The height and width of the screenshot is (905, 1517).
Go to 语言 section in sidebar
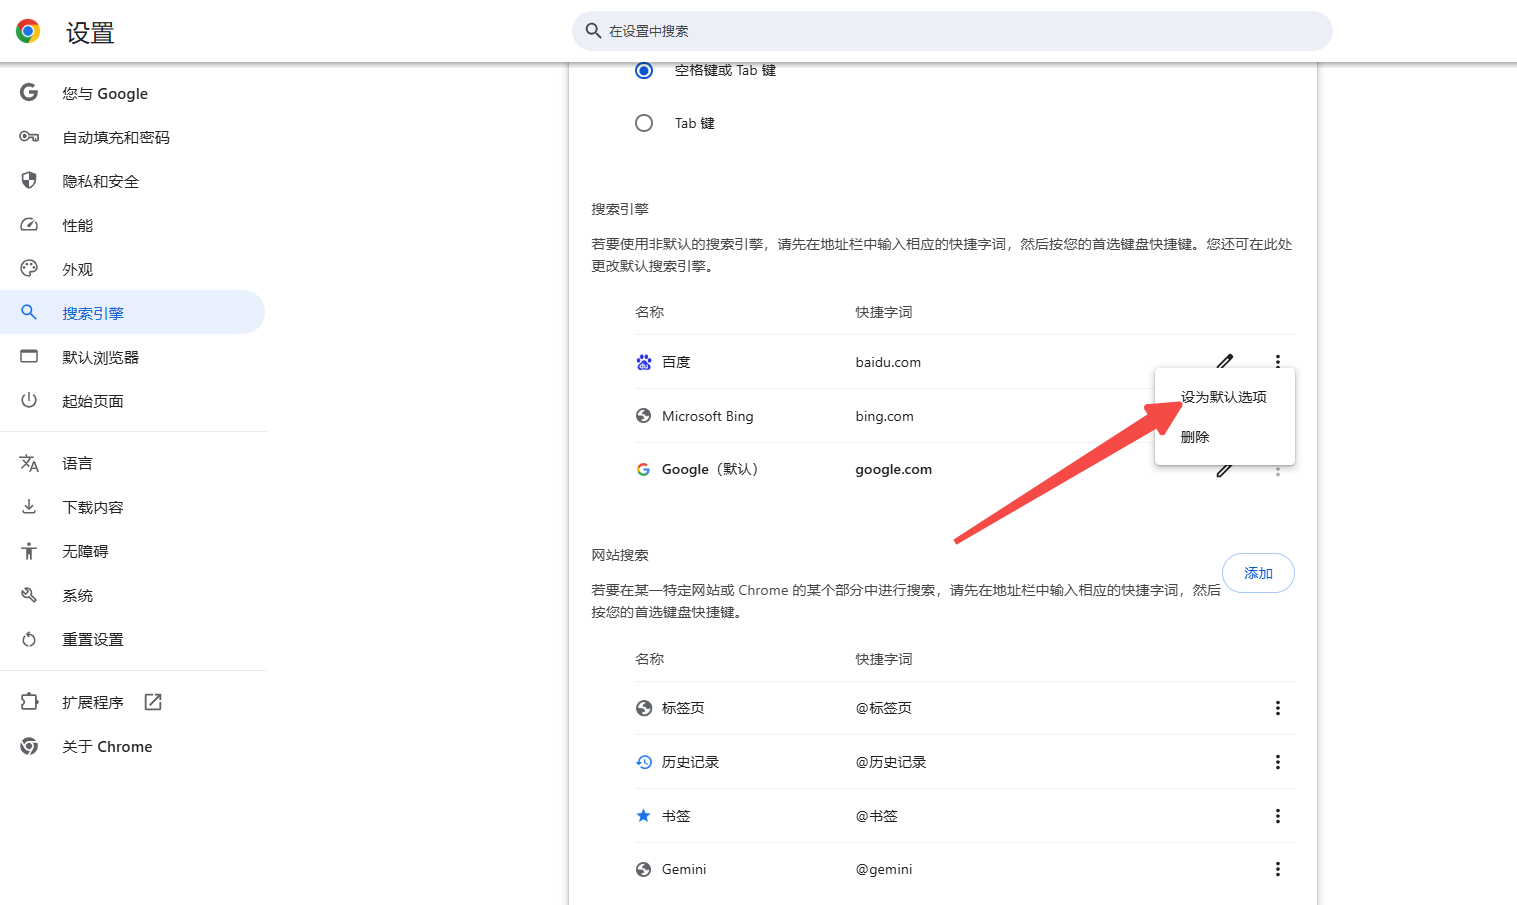tap(132, 463)
